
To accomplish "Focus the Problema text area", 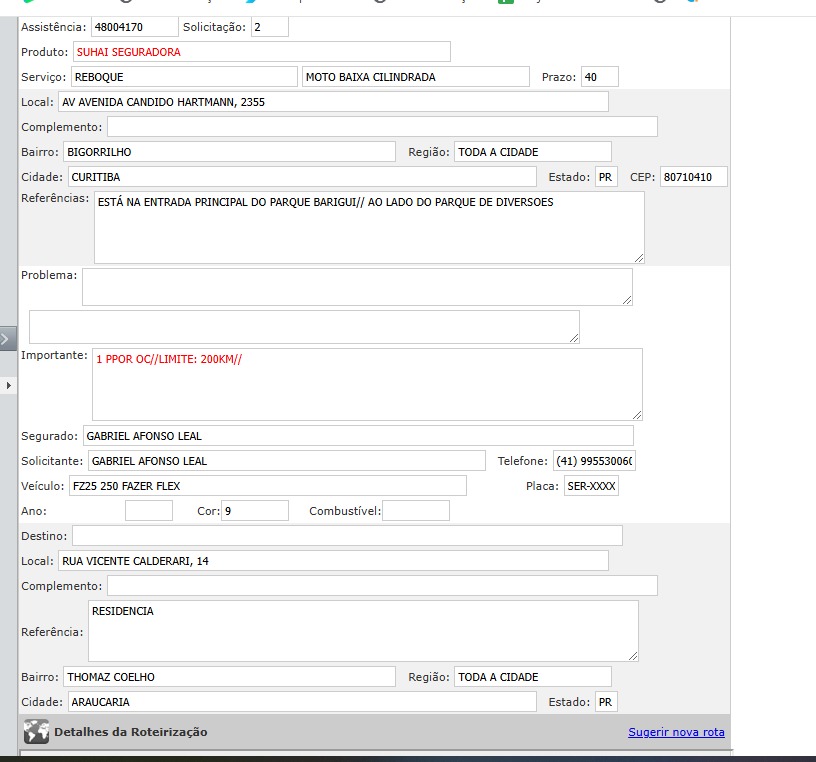I will [358, 287].
